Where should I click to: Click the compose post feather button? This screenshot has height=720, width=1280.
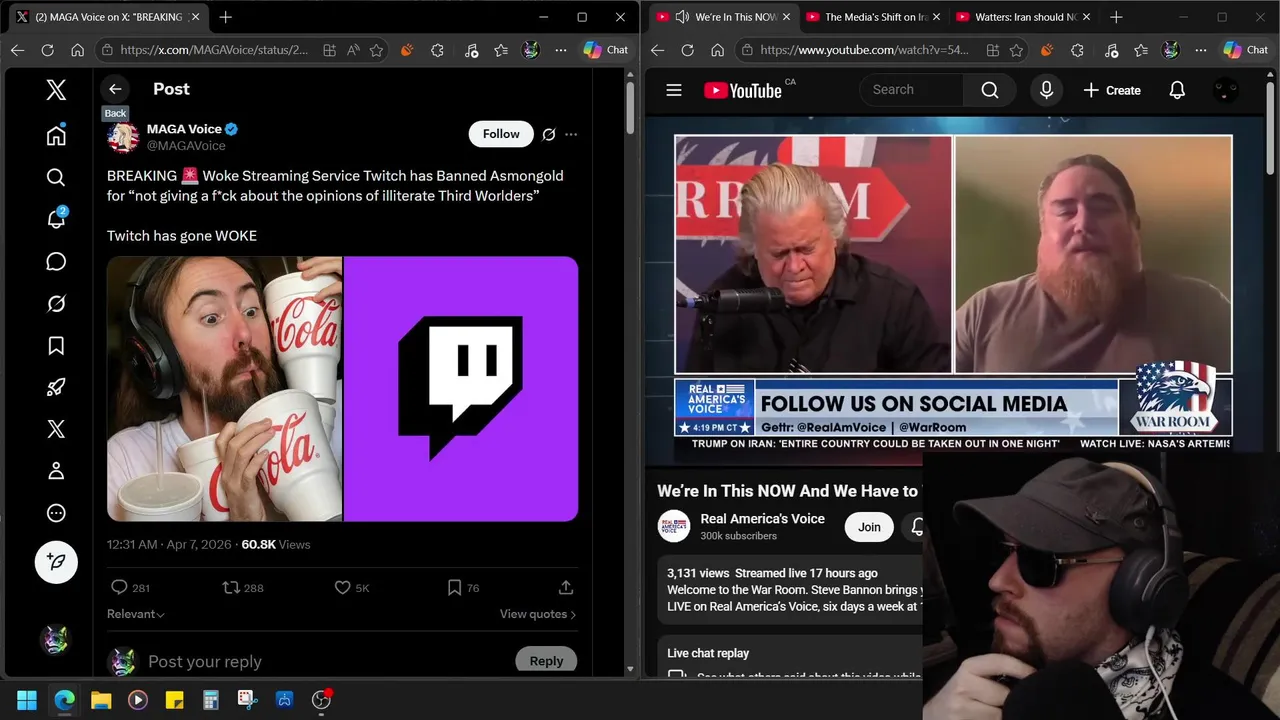tap(56, 563)
